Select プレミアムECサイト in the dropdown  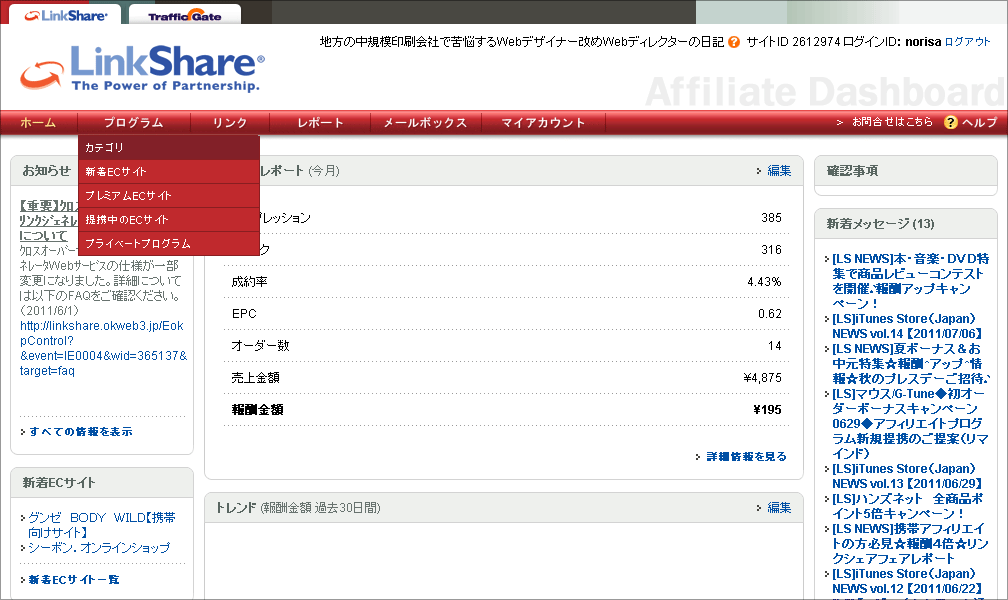tap(168, 195)
